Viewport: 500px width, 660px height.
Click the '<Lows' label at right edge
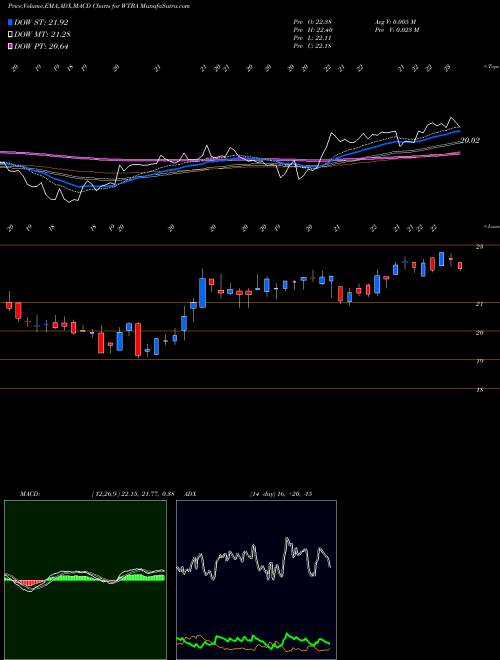click(x=491, y=226)
